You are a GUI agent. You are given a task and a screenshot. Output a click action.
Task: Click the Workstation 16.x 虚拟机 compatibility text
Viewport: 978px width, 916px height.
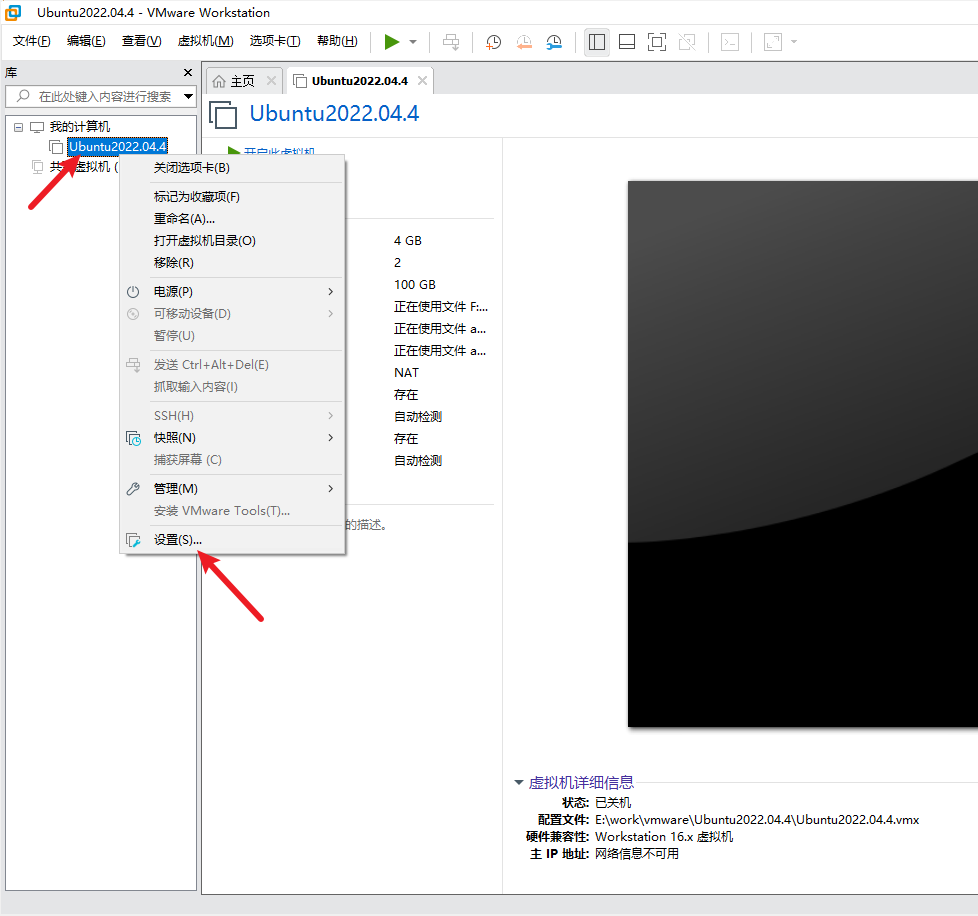(x=664, y=837)
